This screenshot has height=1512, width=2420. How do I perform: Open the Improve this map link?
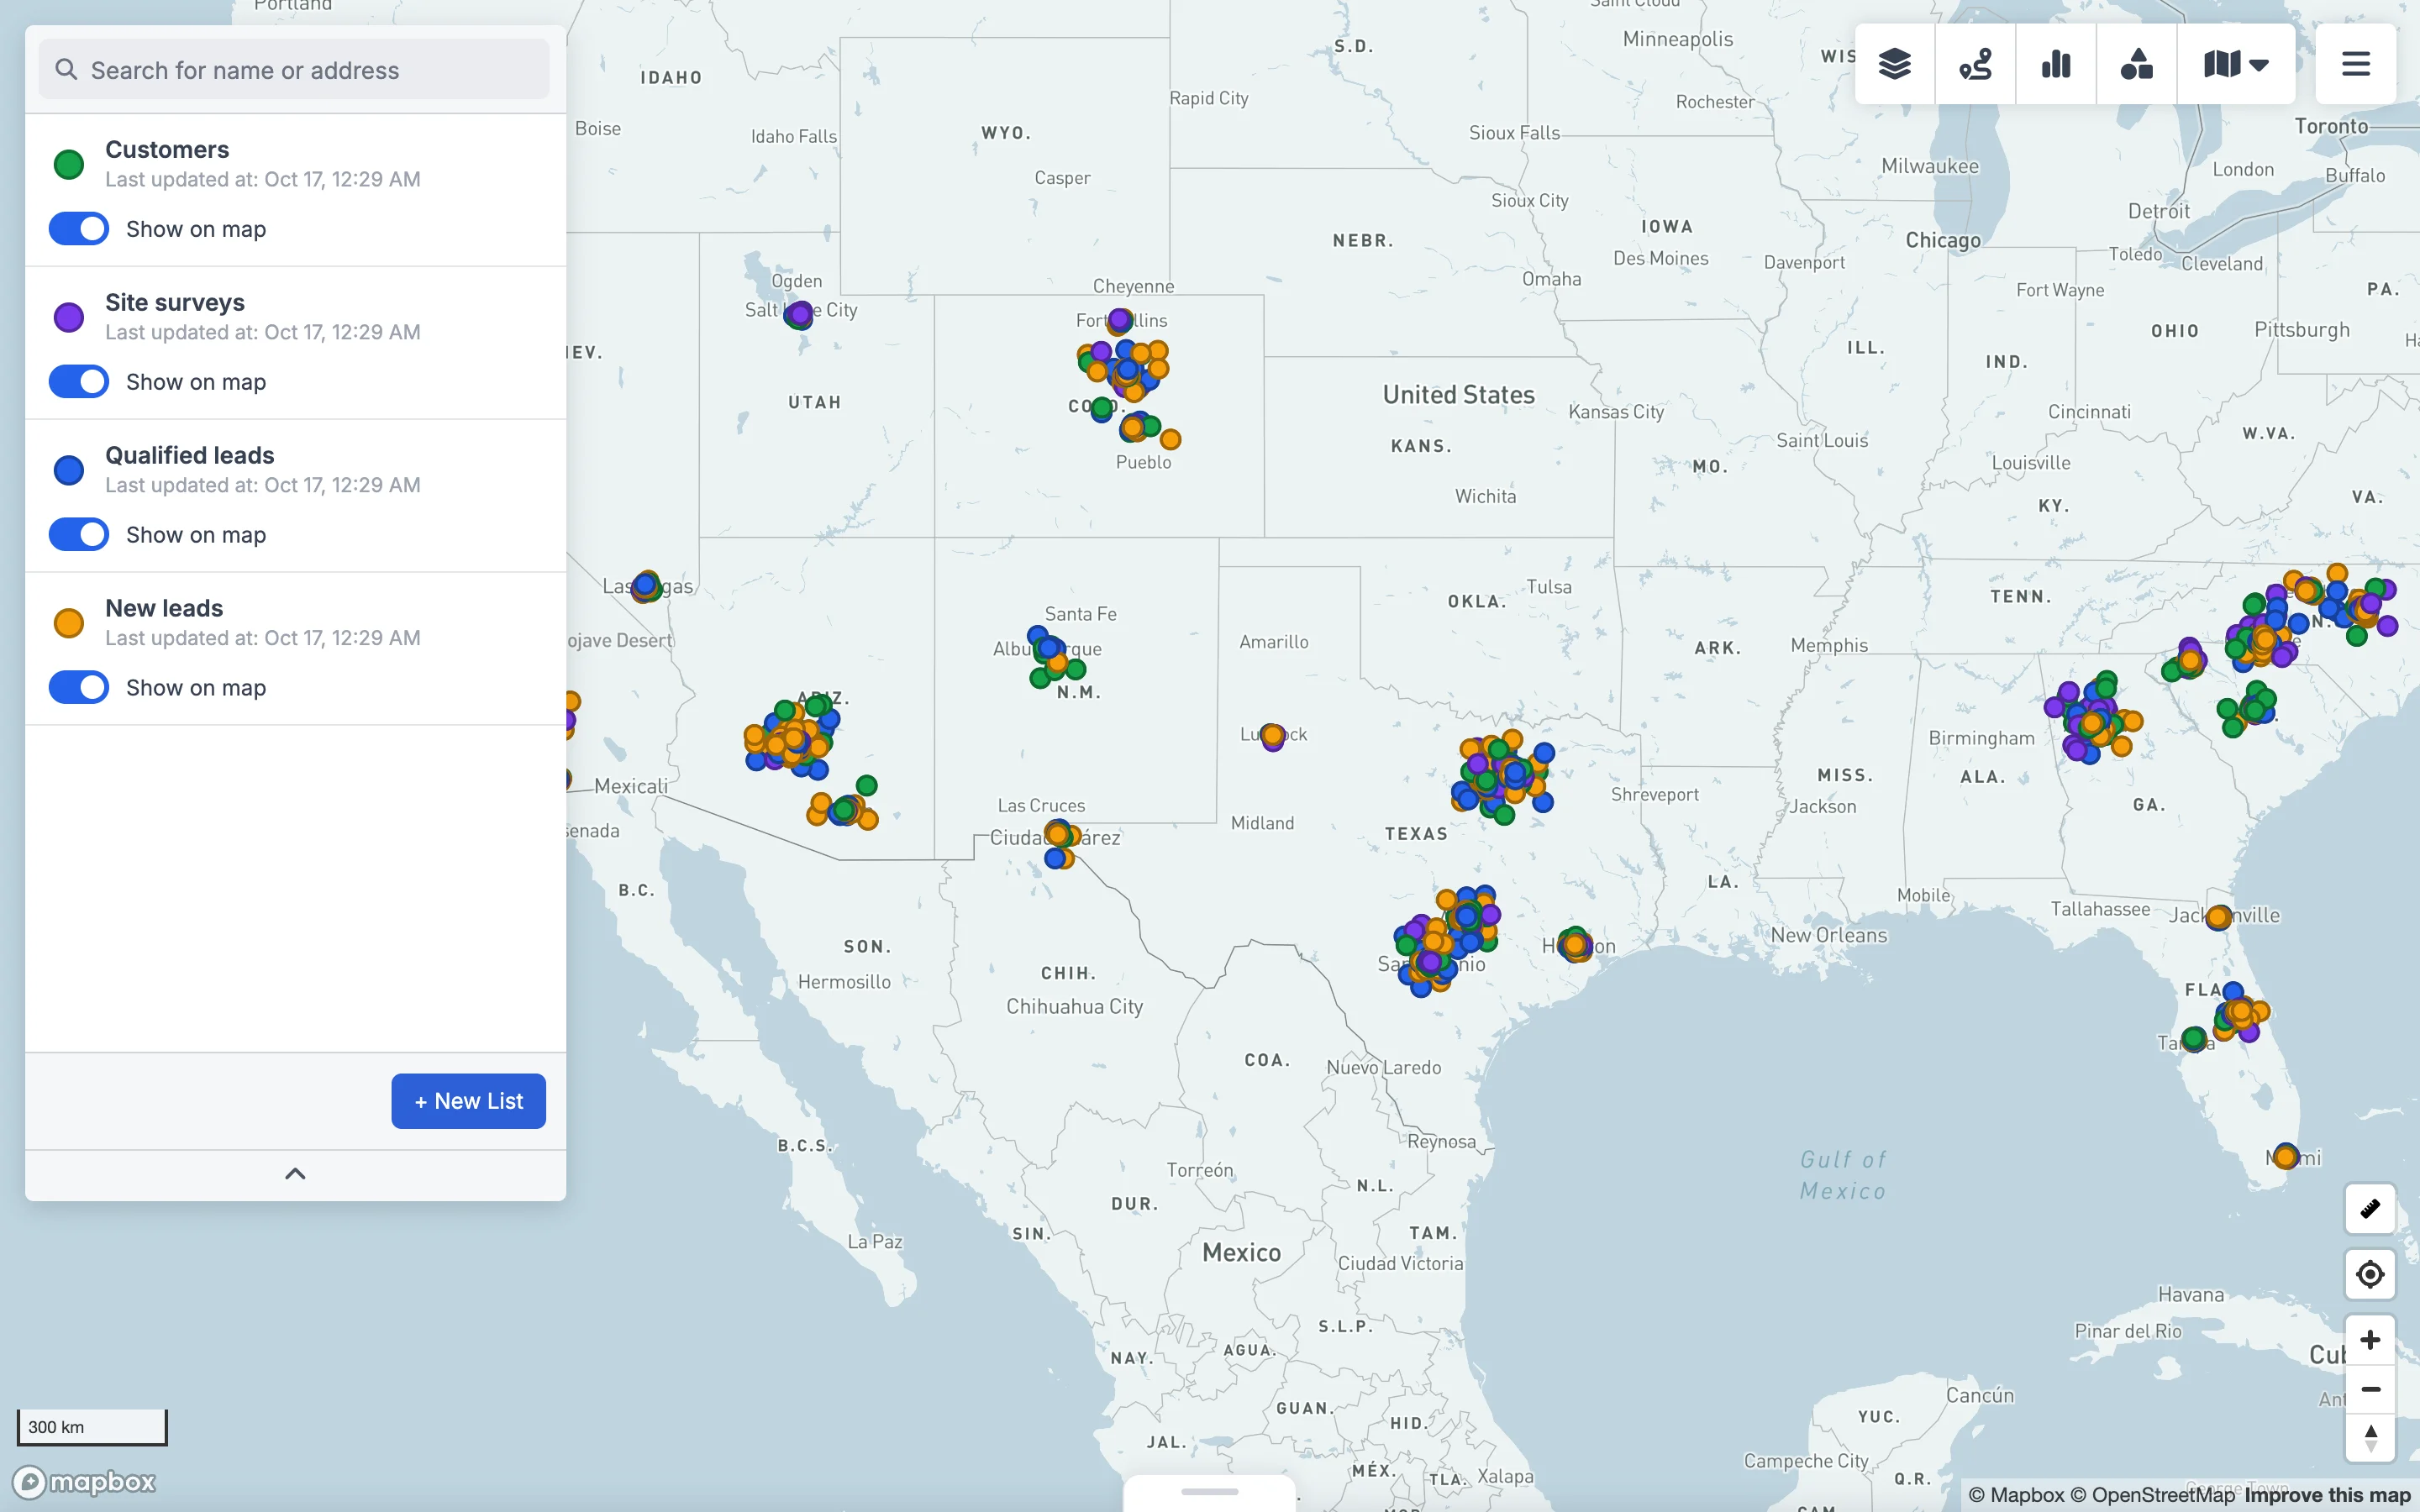tap(2327, 1495)
